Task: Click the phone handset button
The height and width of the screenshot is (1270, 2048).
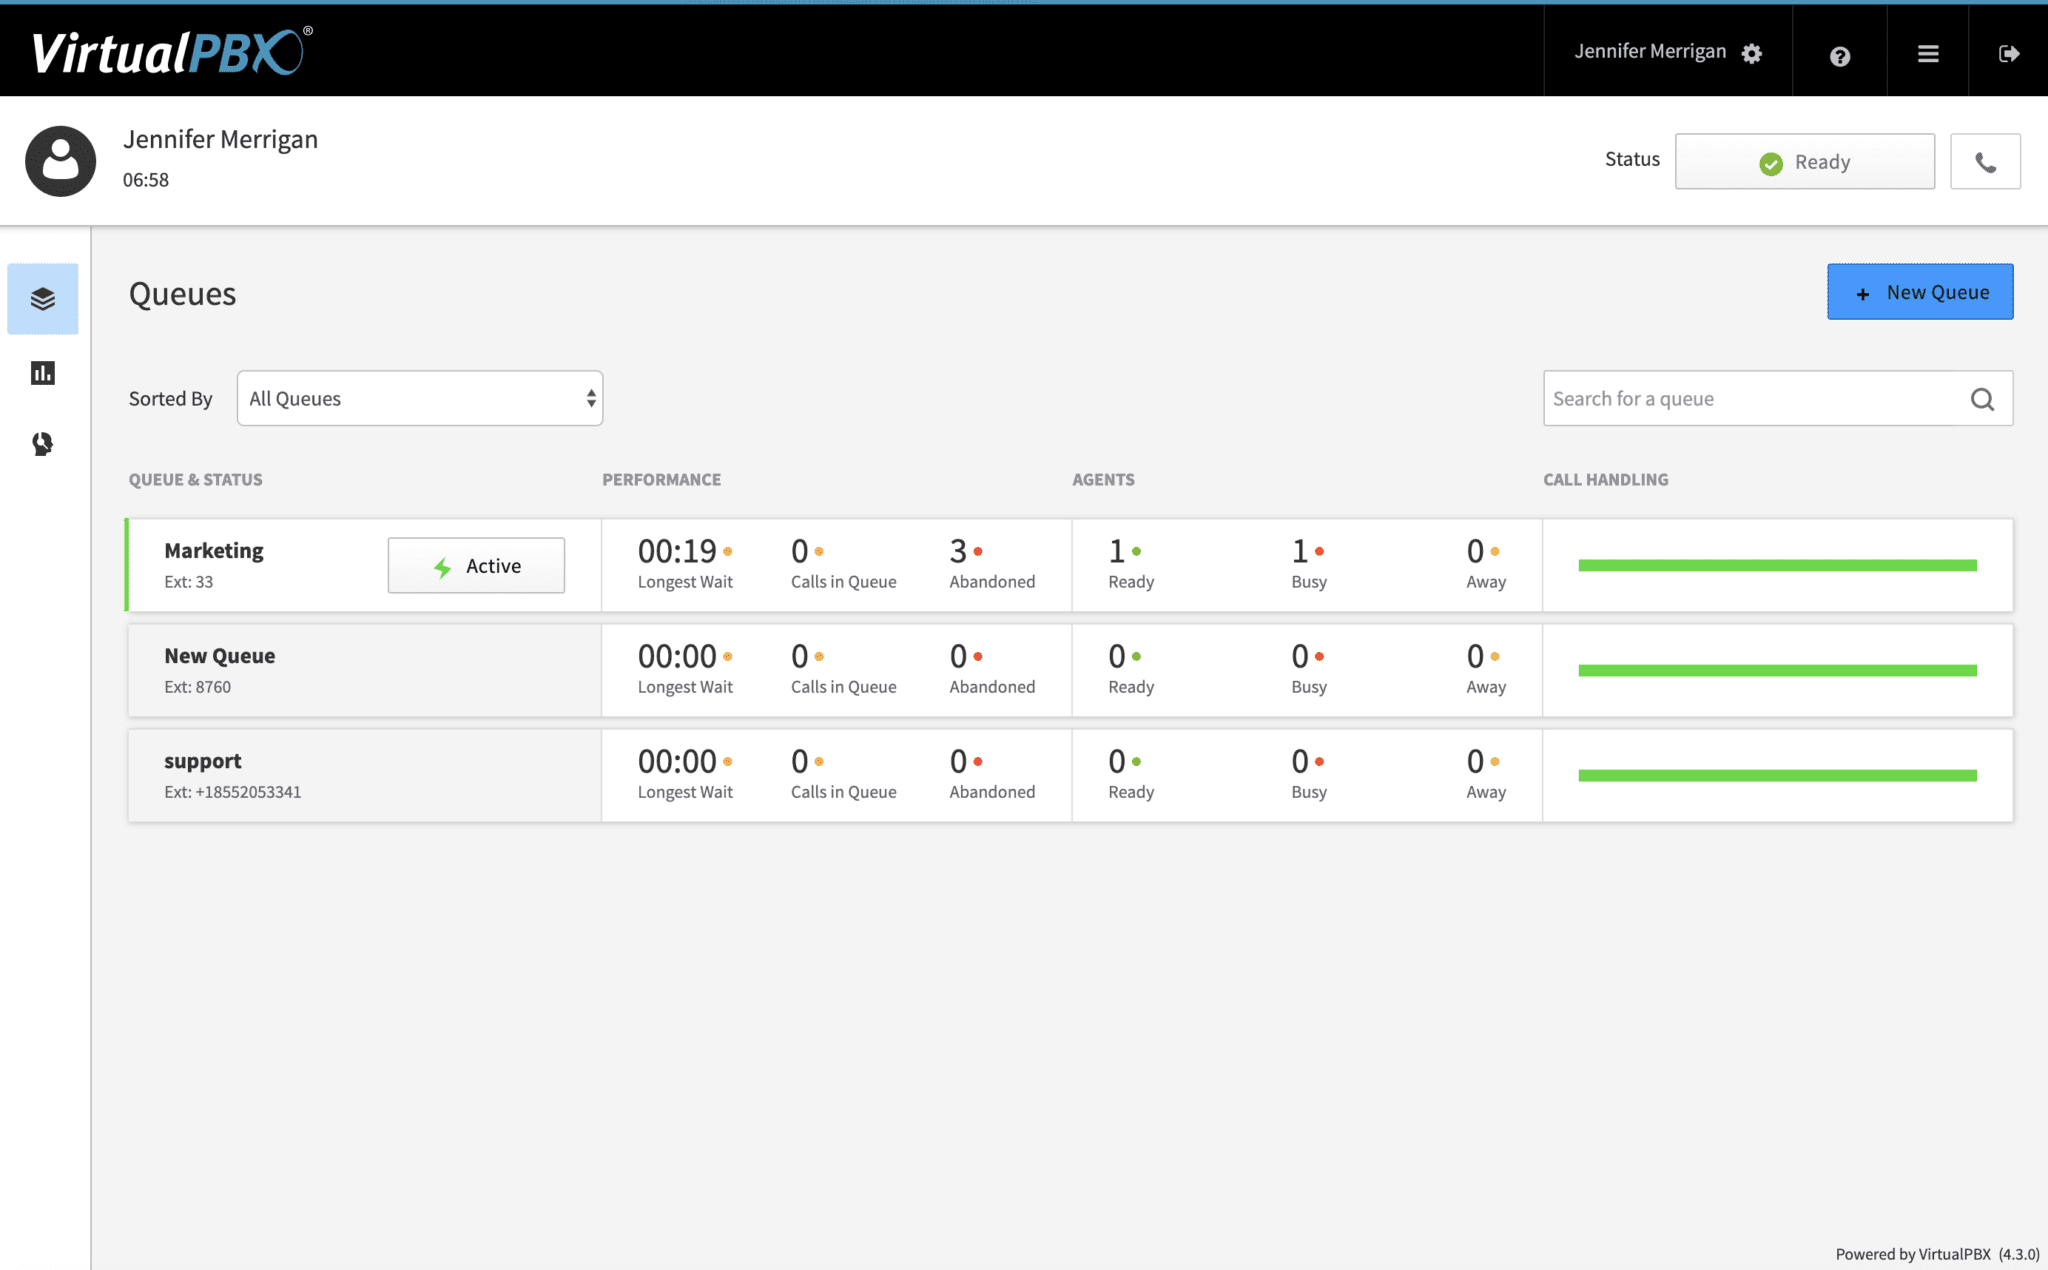Action: 1985,162
